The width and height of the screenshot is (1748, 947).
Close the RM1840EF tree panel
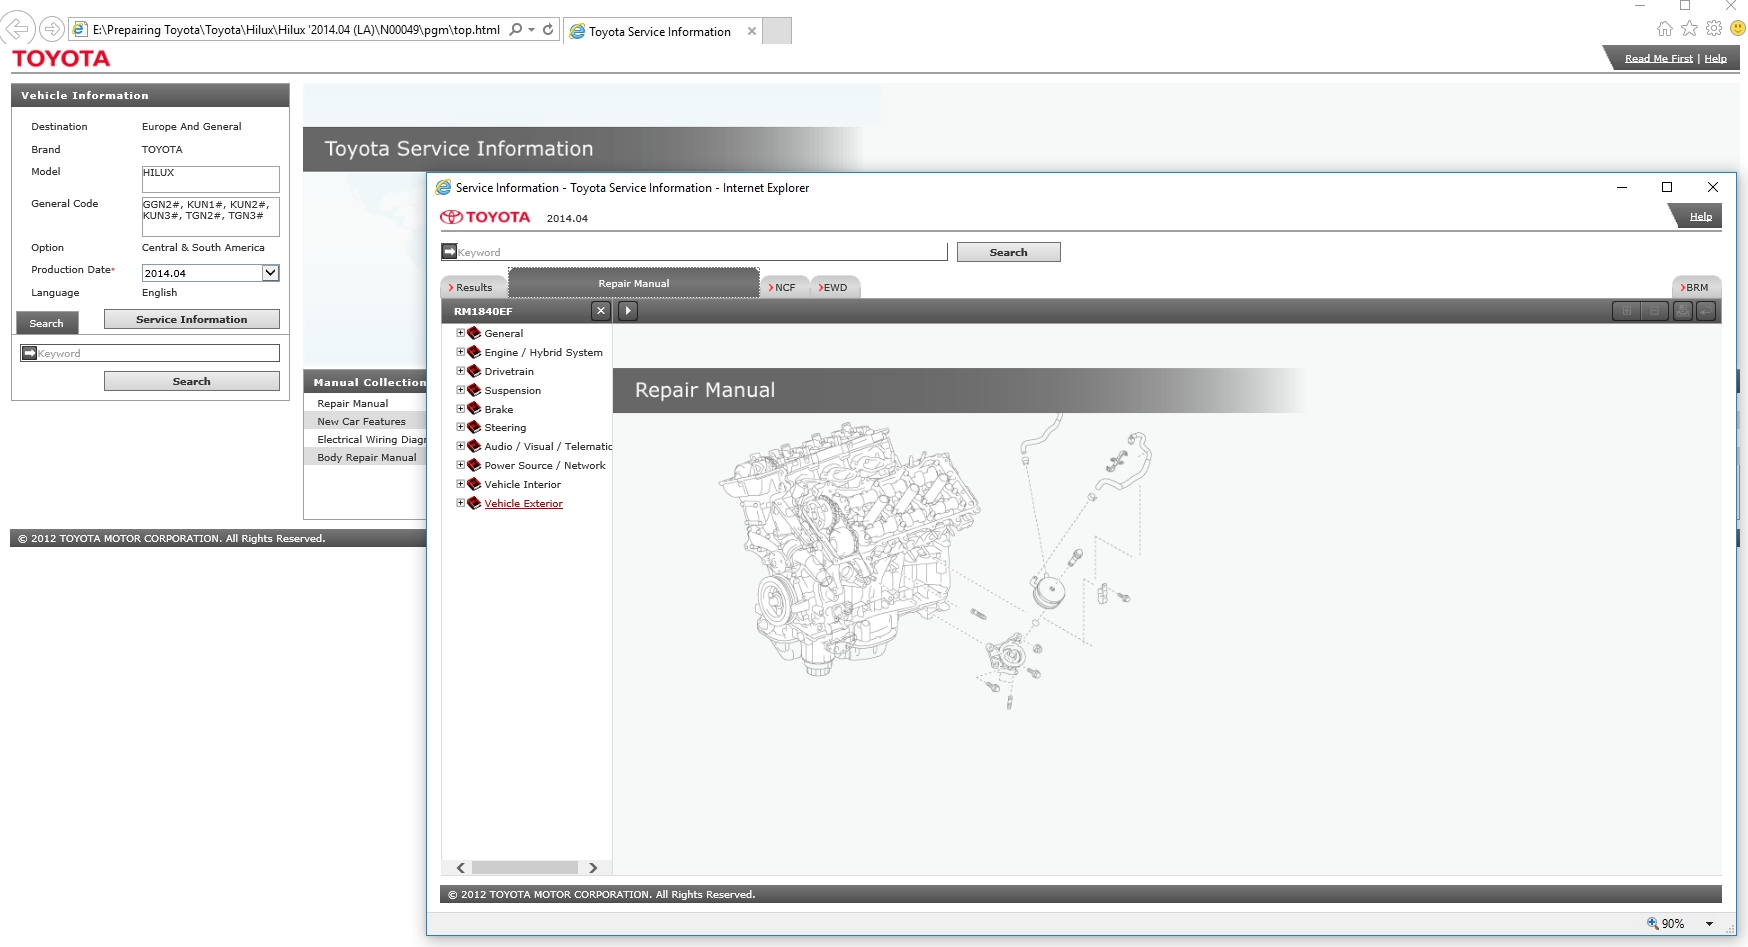pos(600,311)
